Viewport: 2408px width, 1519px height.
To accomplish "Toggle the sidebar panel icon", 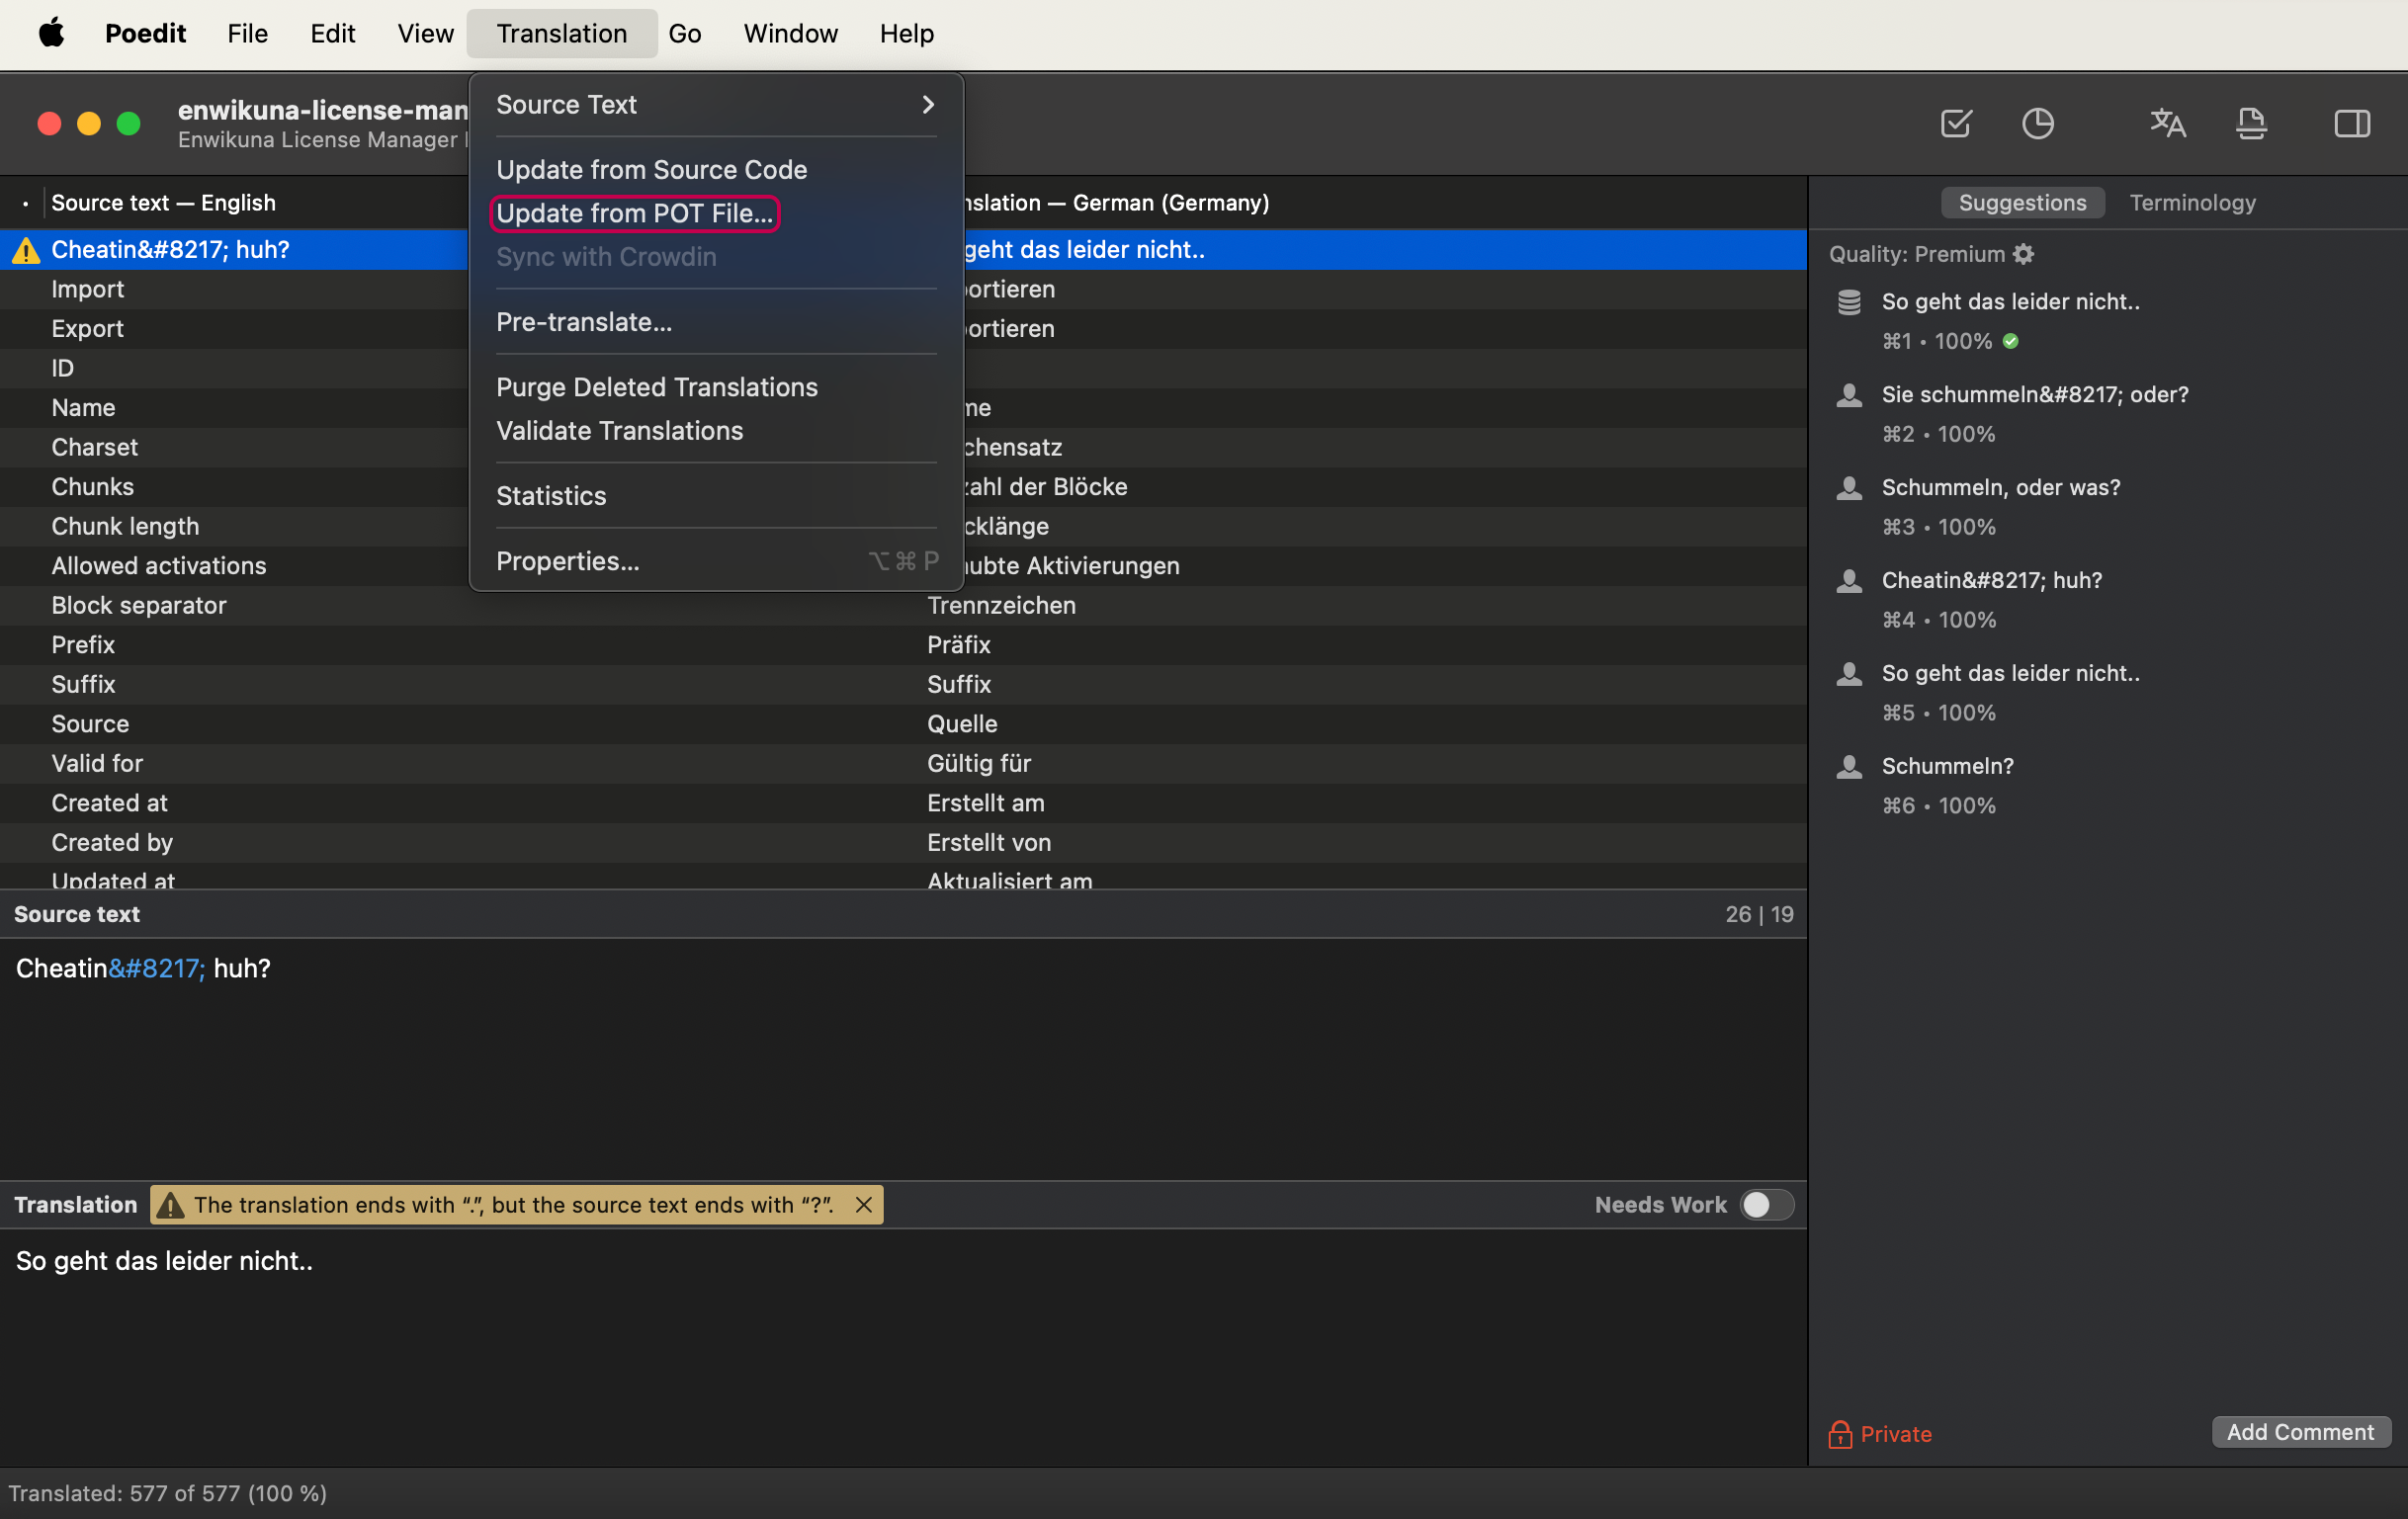I will pyautogui.click(x=2351, y=123).
